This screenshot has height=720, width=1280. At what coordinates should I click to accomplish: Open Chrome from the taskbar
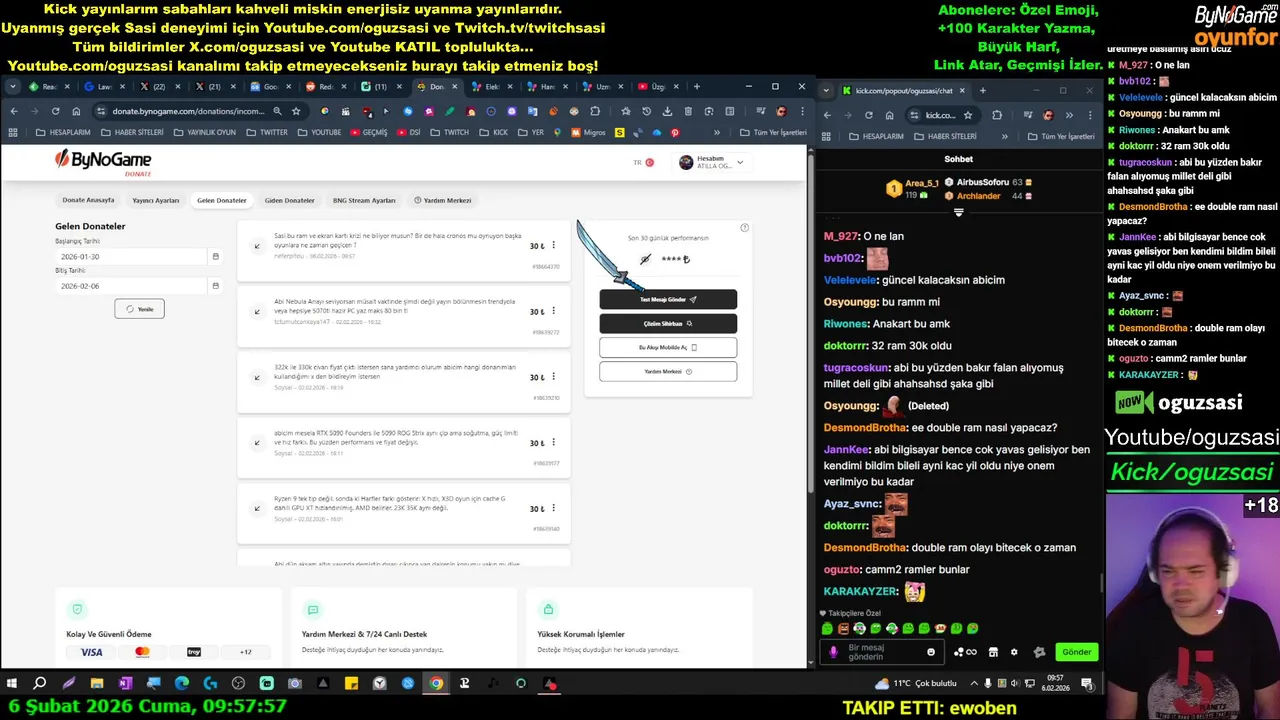coord(436,684)
